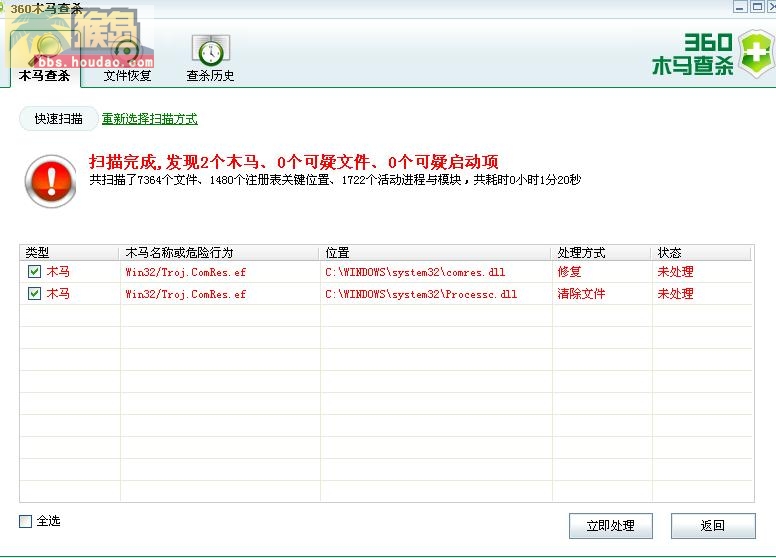Click the red exclamation warning icon
776x558 pixels.
(x=50, y=181)
